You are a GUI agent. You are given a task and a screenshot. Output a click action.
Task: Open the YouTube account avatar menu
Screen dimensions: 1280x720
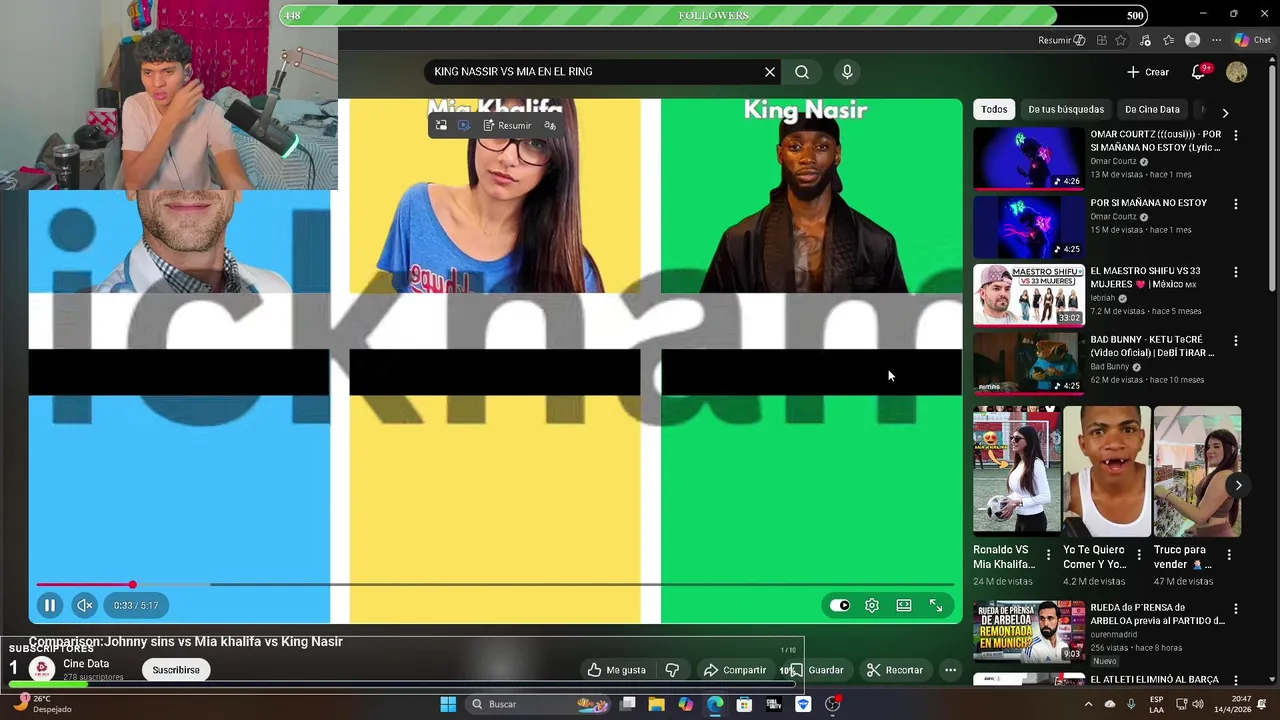tap(1237, 72)
